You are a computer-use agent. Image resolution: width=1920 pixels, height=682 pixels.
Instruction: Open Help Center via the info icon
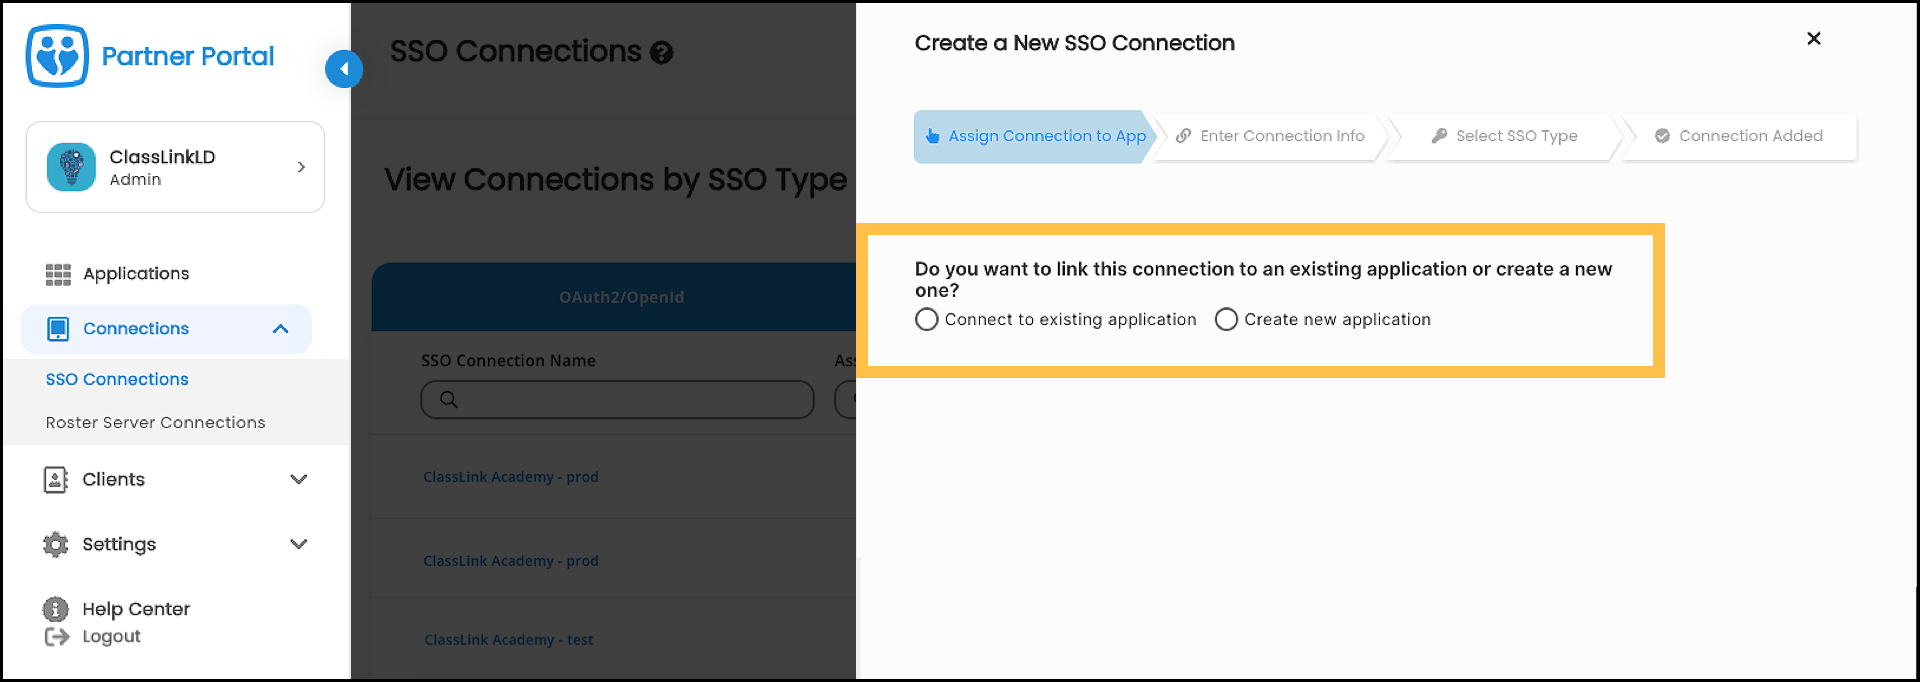pyautogui.click(x=55, y=609)
